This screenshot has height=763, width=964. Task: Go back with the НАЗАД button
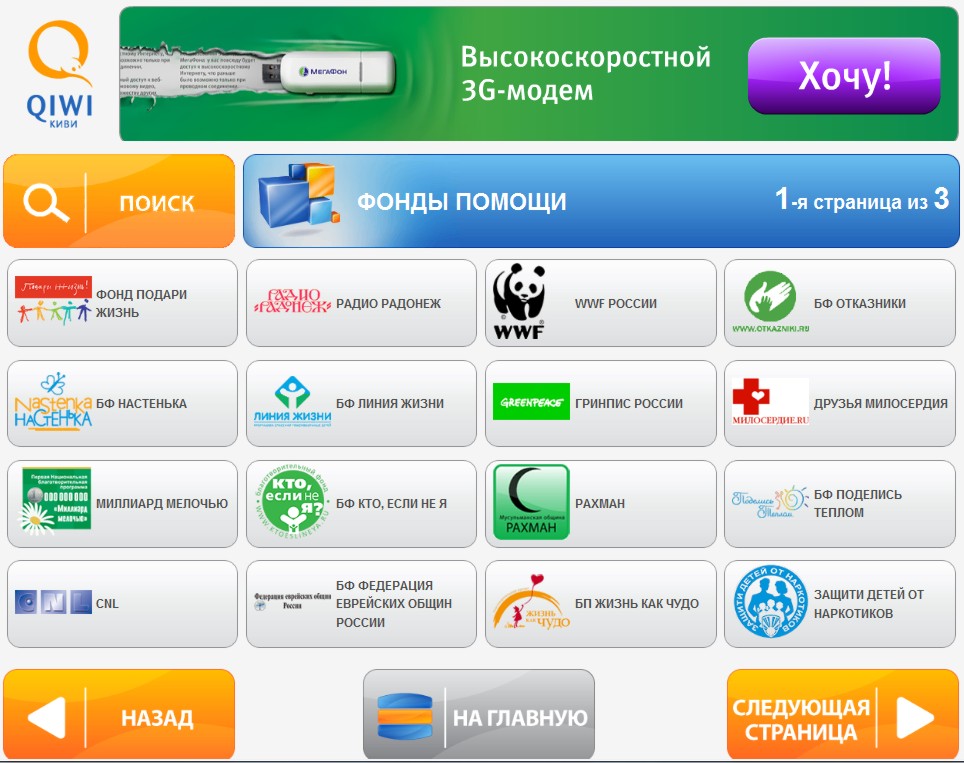coord(119,714)
